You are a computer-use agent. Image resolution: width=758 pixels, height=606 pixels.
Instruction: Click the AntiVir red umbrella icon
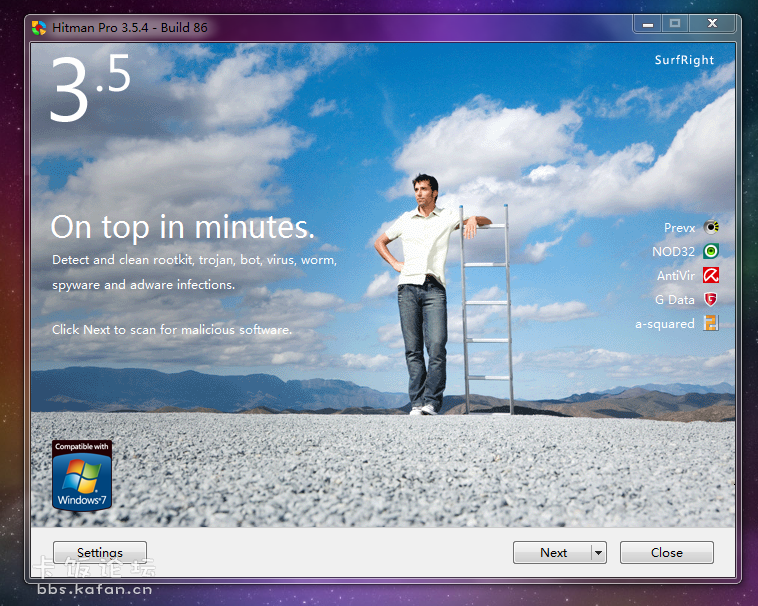click(x=711, y=275)
